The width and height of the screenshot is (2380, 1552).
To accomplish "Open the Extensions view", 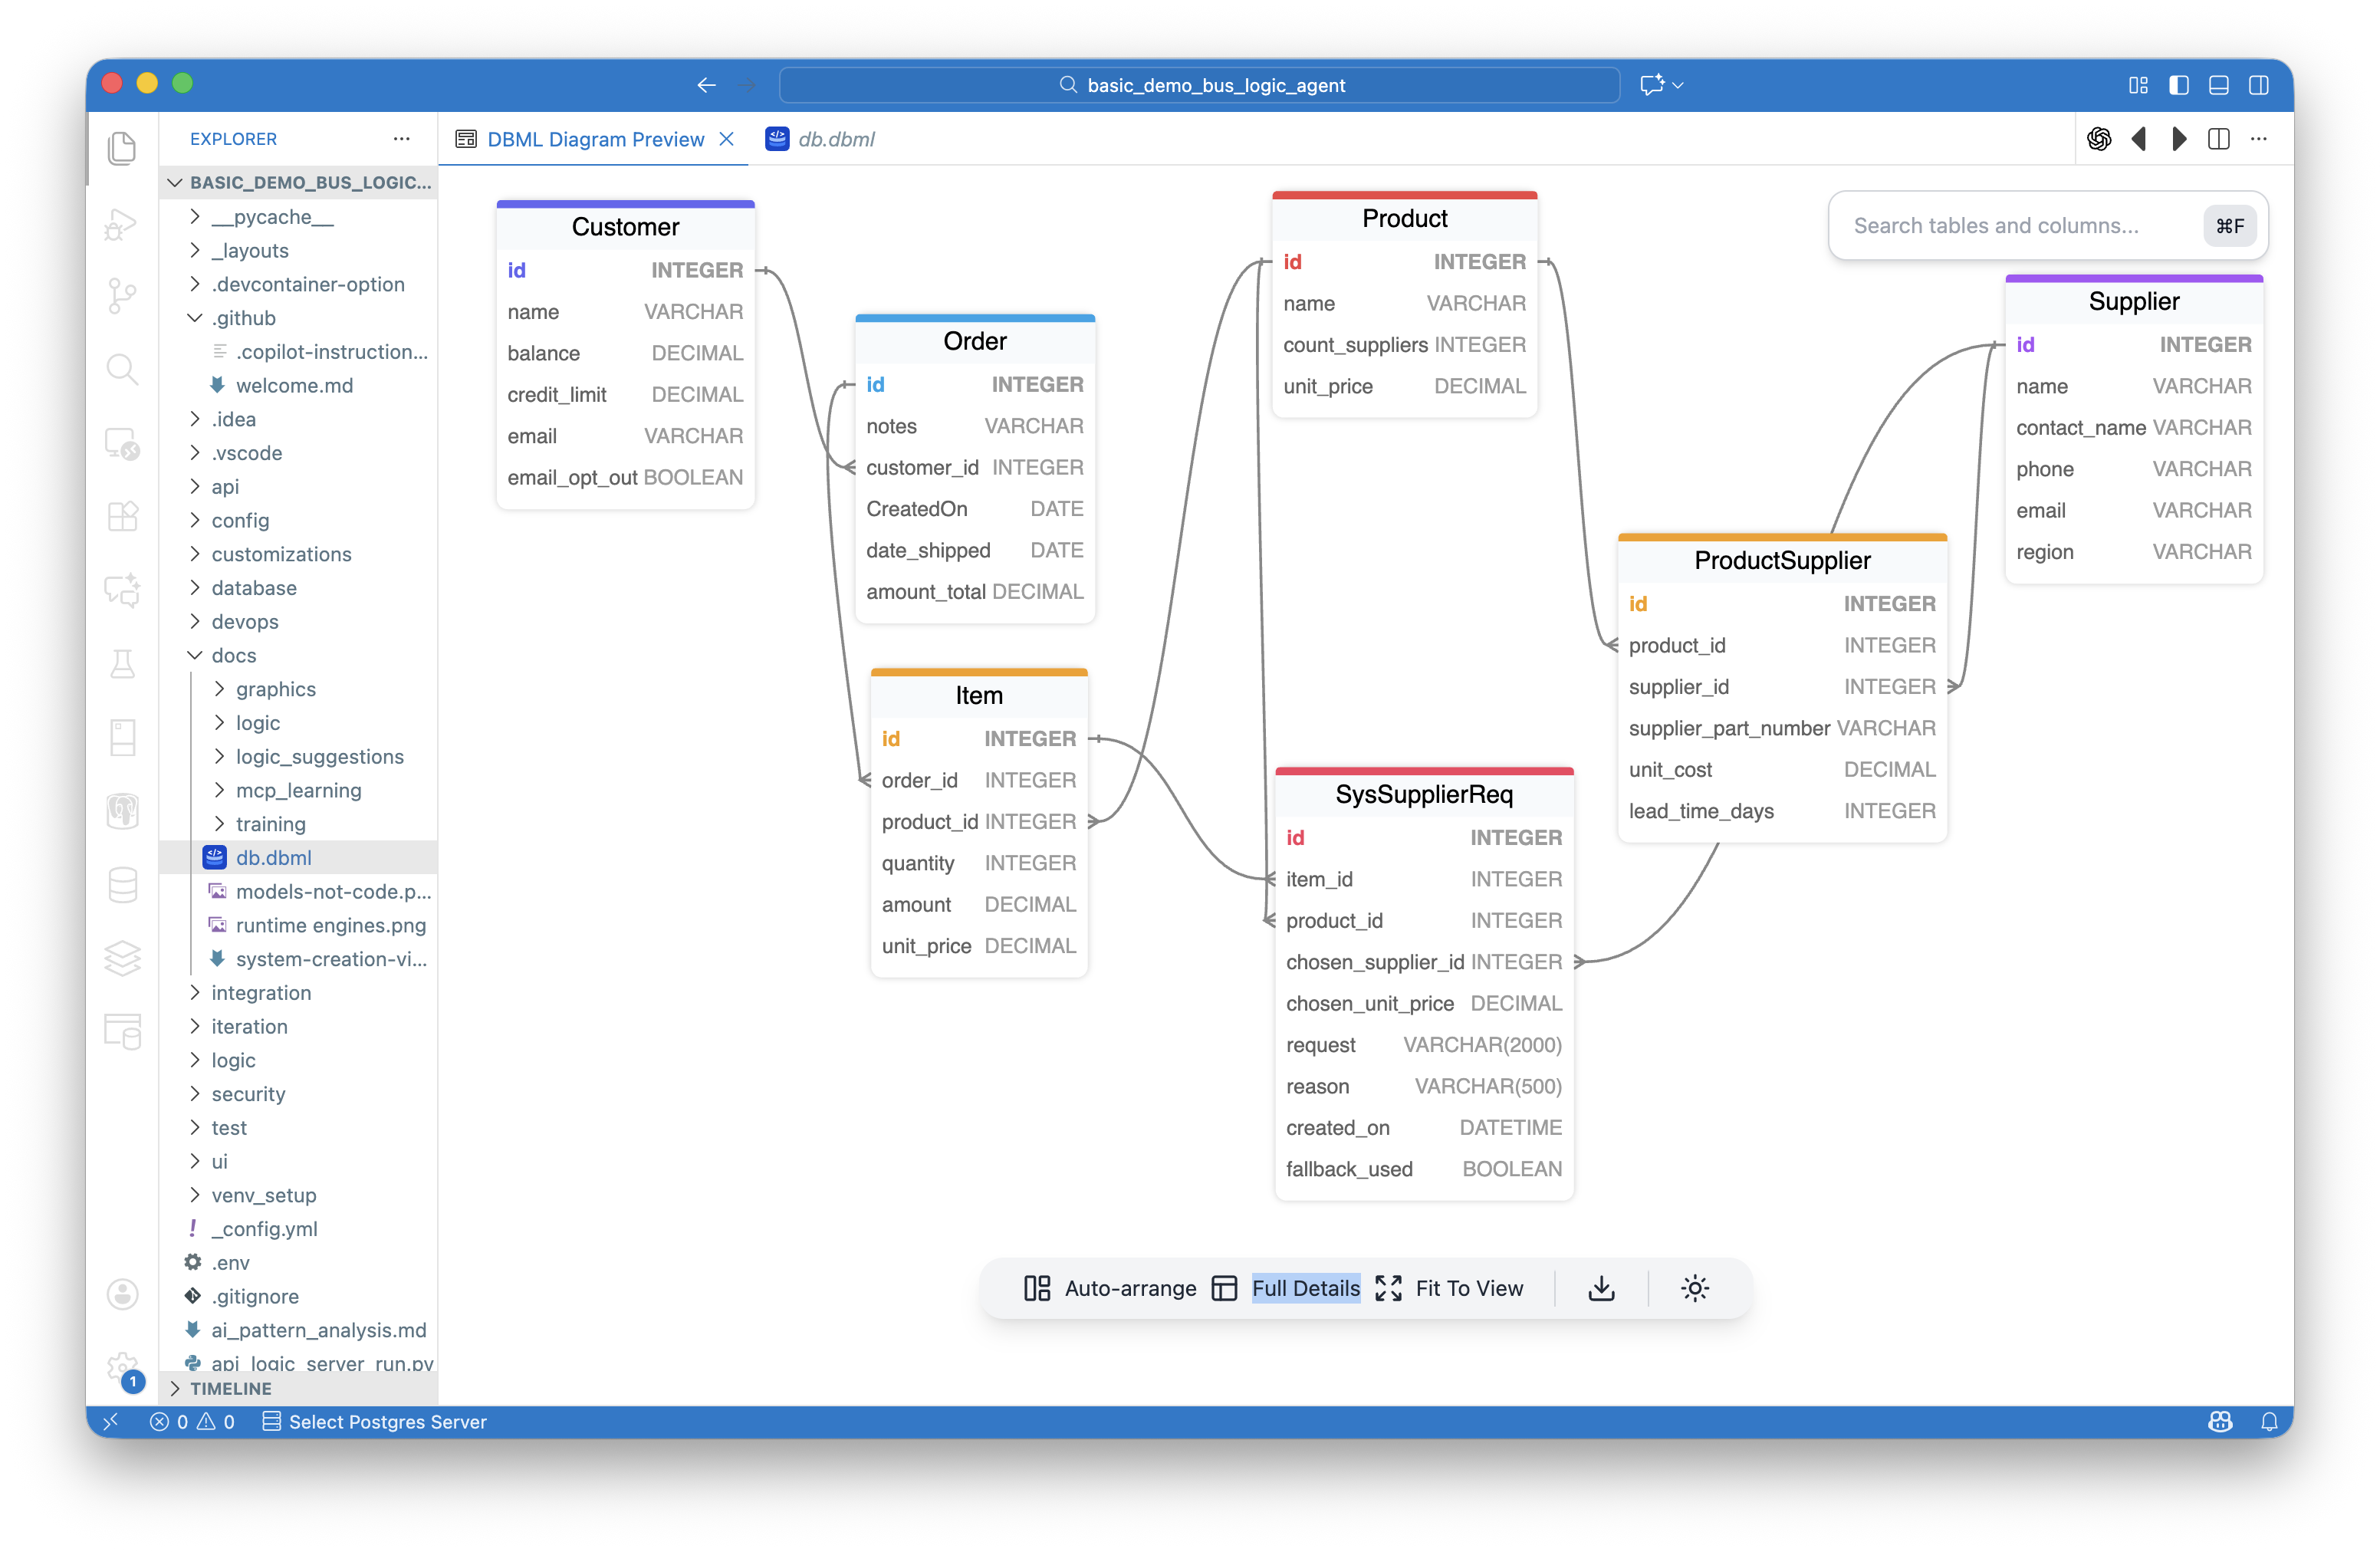I will pyautogui.click(x=122, y=516).
